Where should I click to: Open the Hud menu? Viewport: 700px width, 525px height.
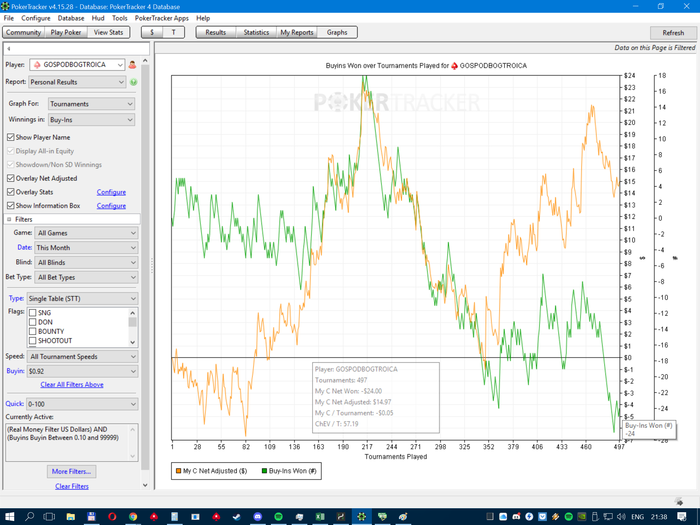click(x=98, y=18)
